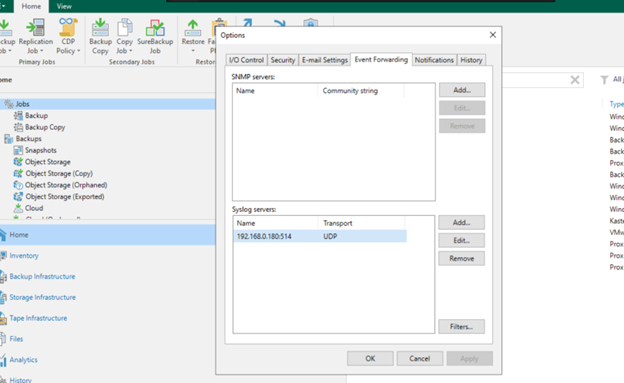This screenshot has width=624, height=383.
Task: Add a new Syslog server
Action: [x=462, y=223]
